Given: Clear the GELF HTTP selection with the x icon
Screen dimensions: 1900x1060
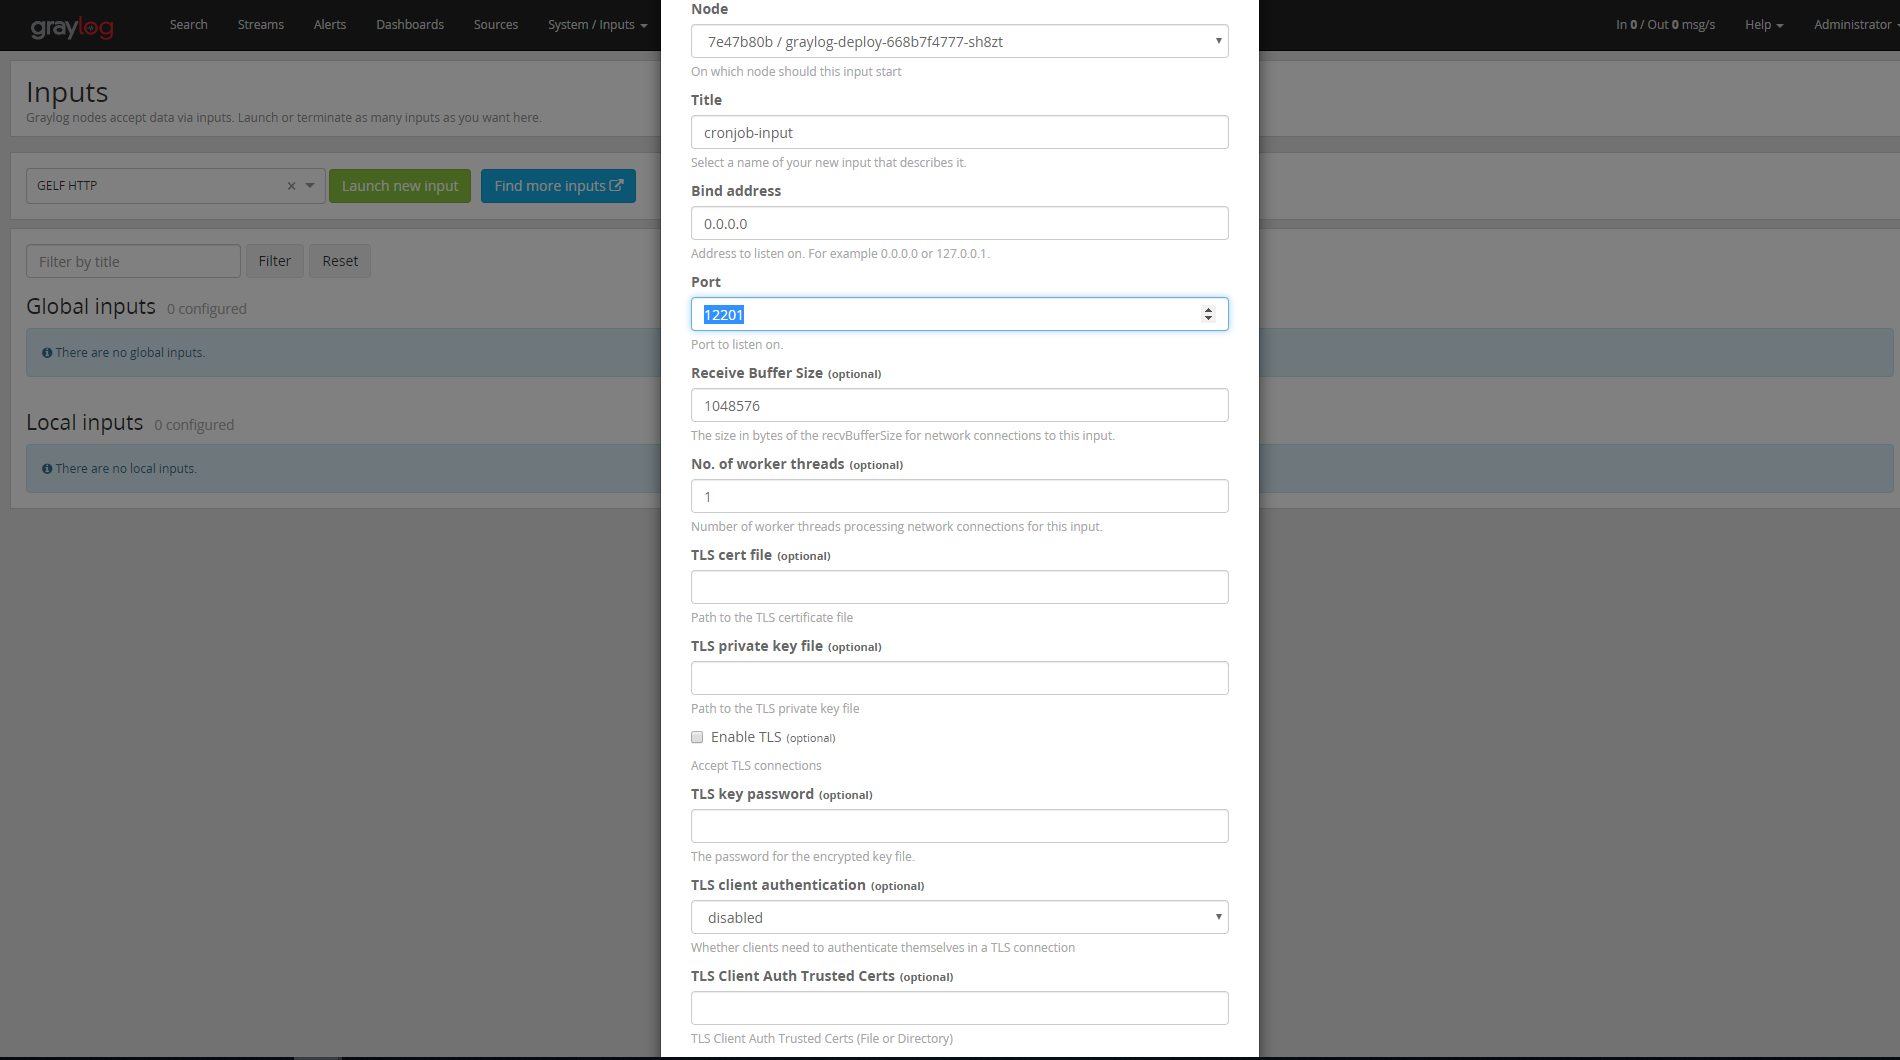Looking at the screenshot, I should [291, 186].
